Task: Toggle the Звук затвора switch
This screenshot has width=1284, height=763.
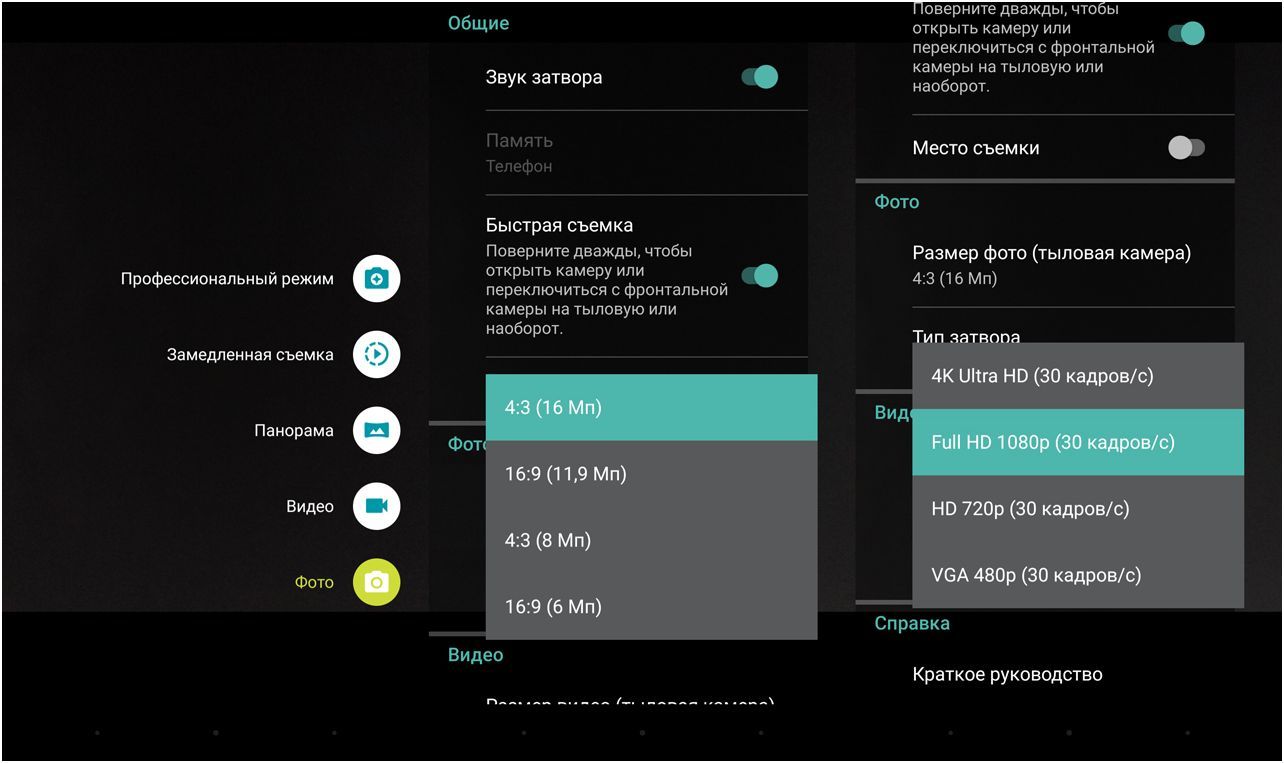Action: [760, 77]
